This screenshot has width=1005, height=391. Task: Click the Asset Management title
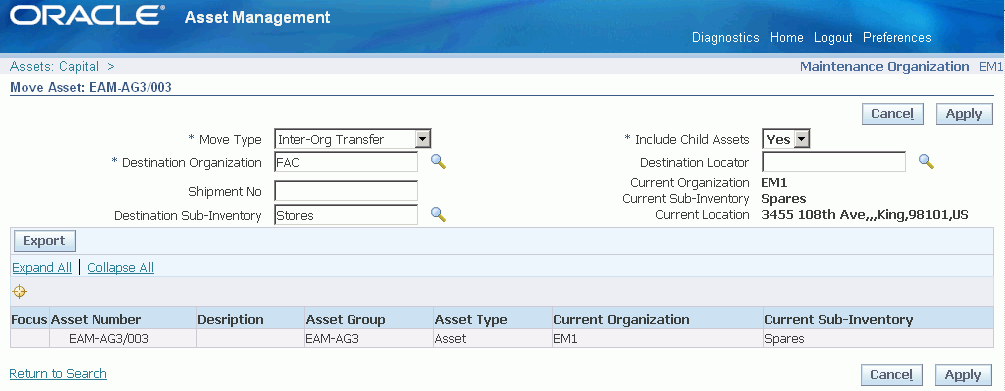click(x=258, y=17)
